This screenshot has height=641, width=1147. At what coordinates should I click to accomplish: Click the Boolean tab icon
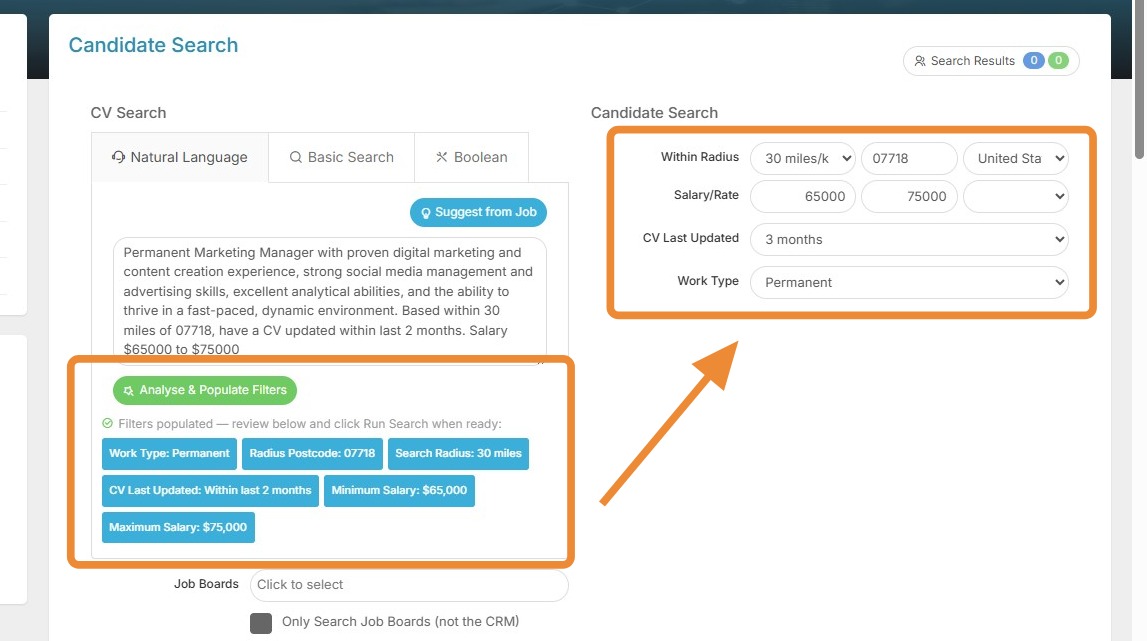[442, 157]
